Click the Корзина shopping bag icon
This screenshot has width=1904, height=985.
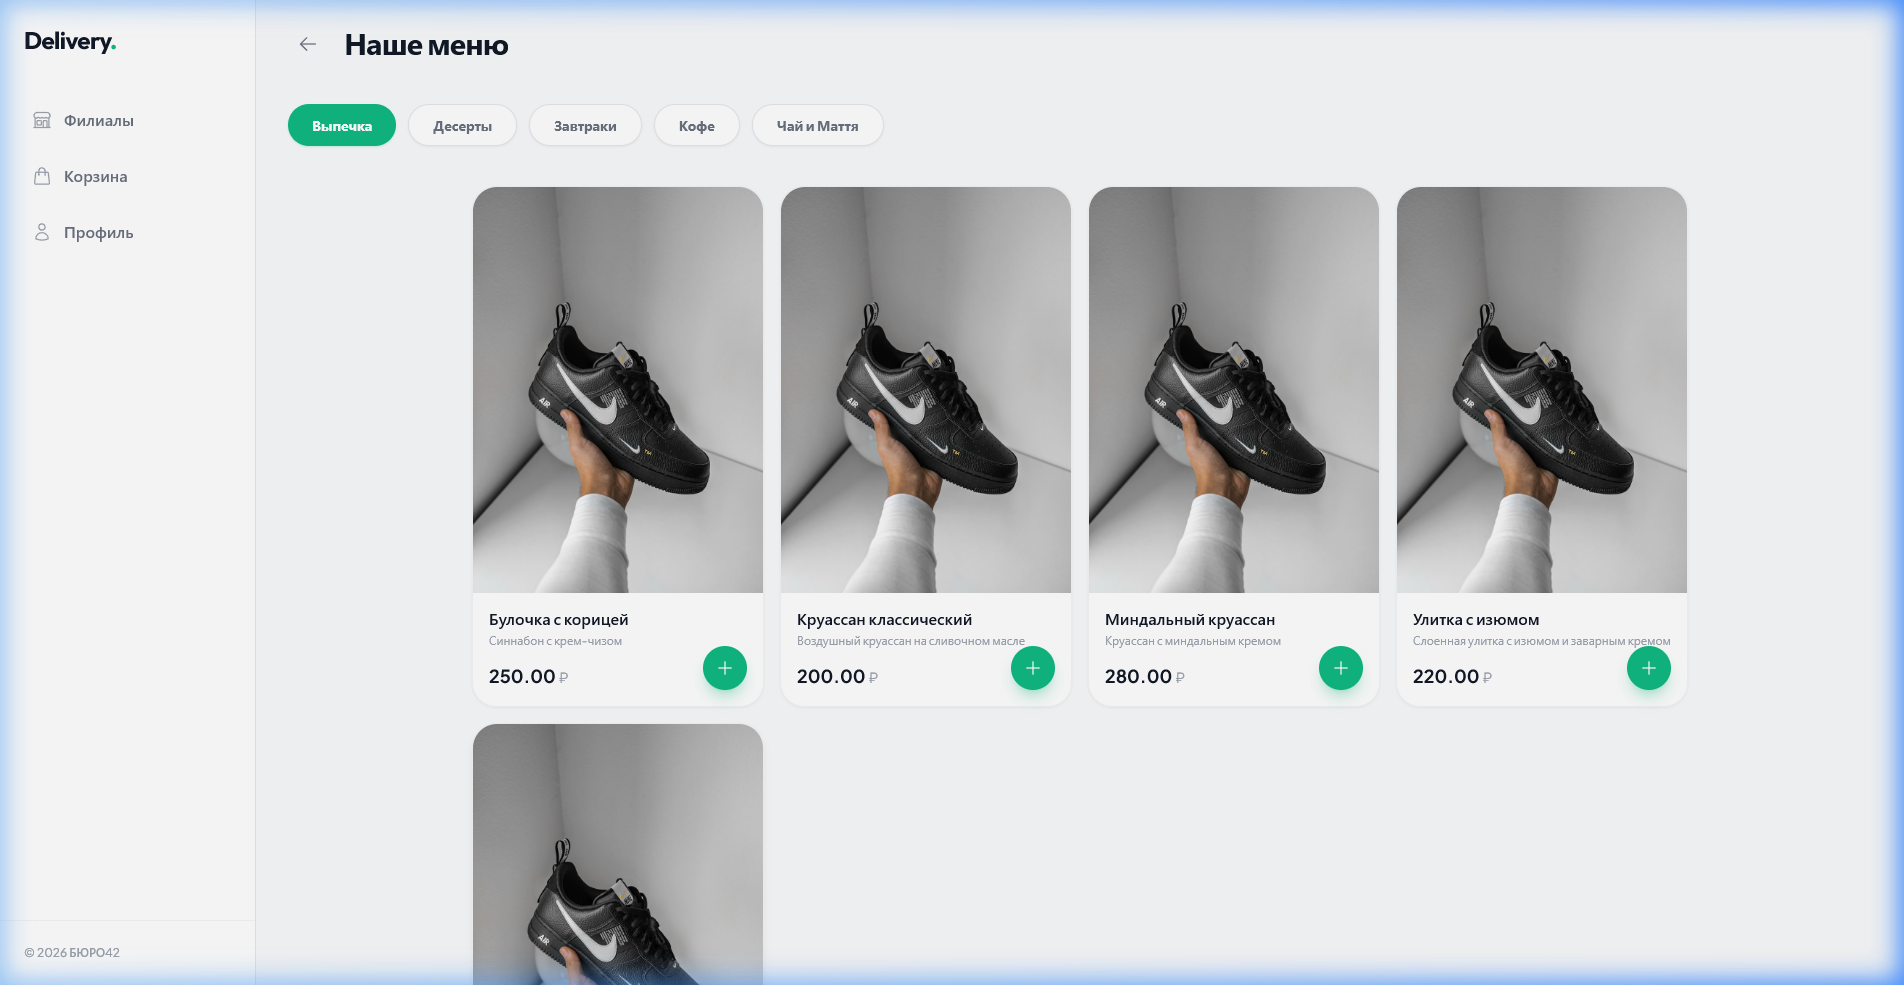point(42,176)
